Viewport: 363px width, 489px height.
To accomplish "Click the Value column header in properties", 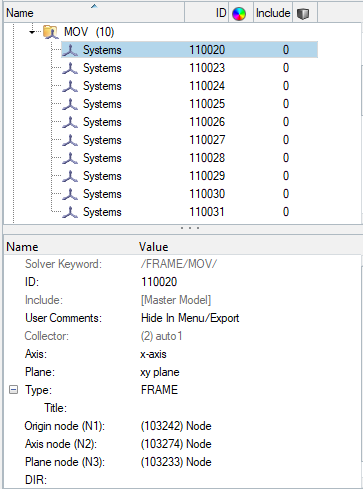I will 153,247.
